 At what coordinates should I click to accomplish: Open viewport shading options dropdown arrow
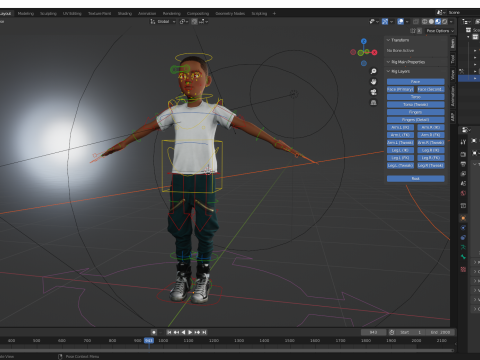pyautogui.click(x=451, y=21)
